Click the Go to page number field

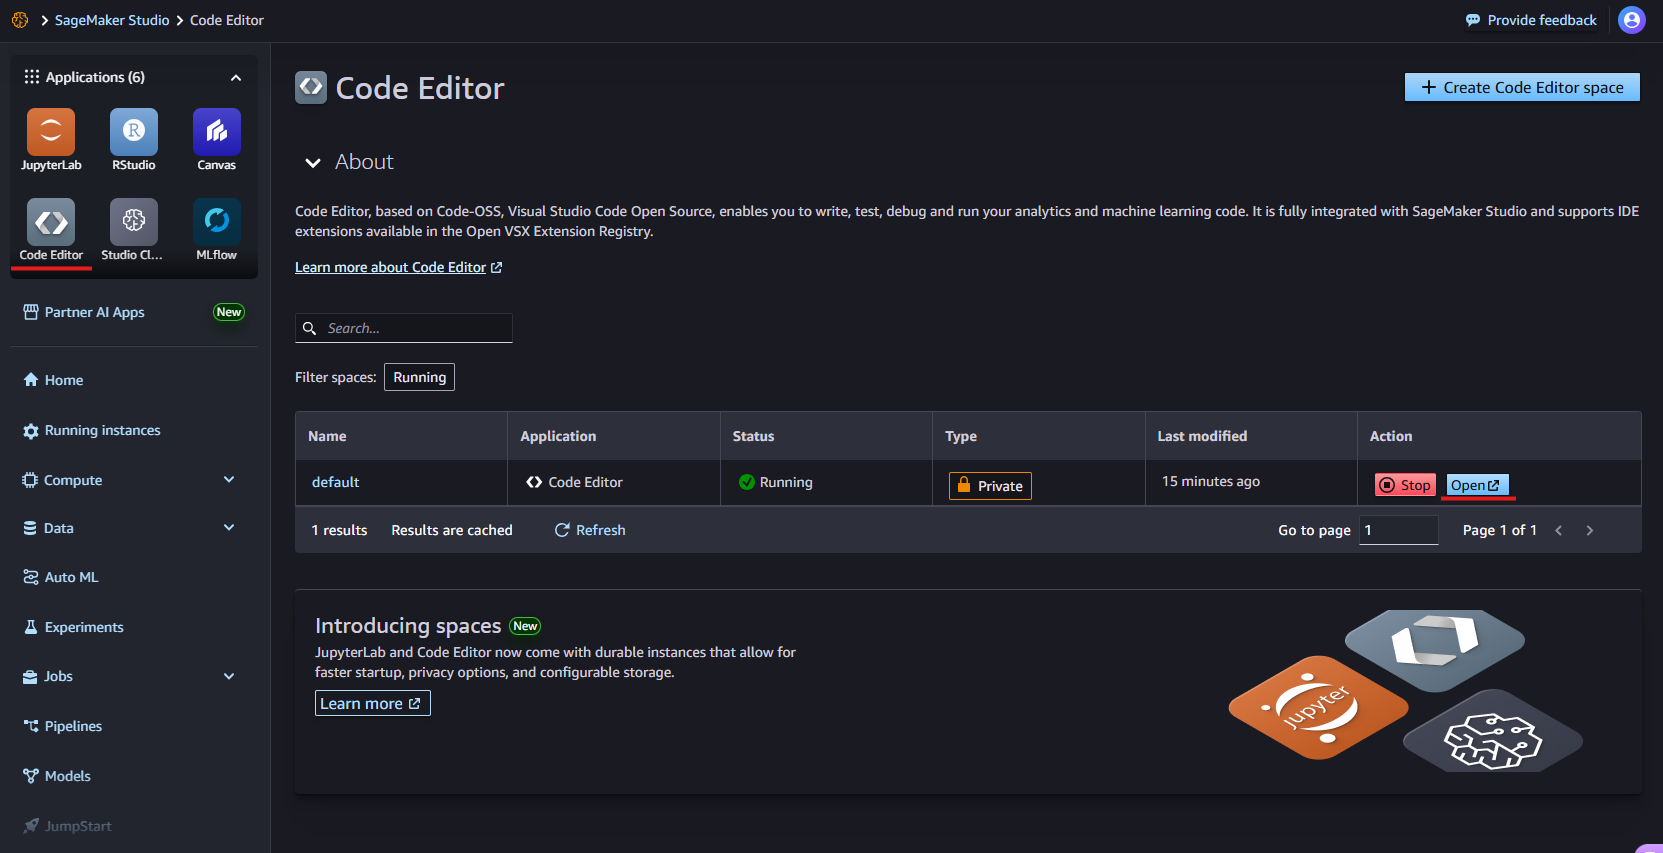click(x=1398, y=530)
